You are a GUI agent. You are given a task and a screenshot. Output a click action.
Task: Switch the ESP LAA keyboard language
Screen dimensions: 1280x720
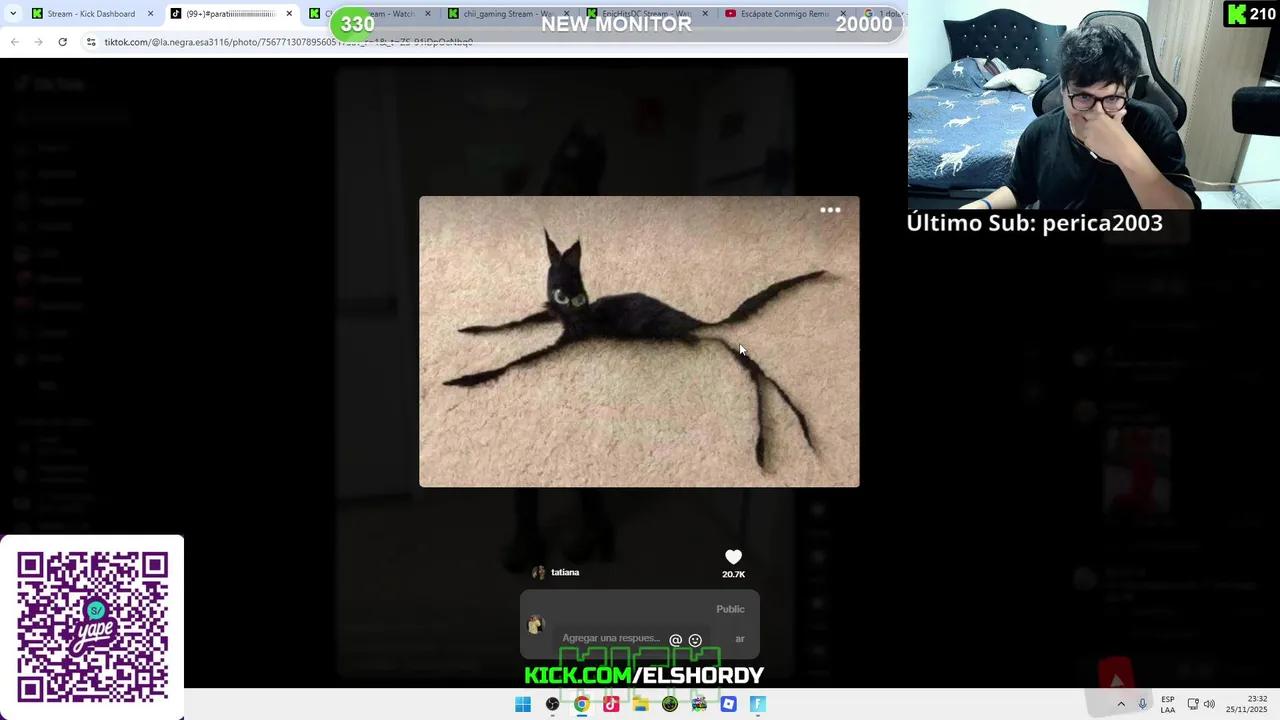point(1167,704)
